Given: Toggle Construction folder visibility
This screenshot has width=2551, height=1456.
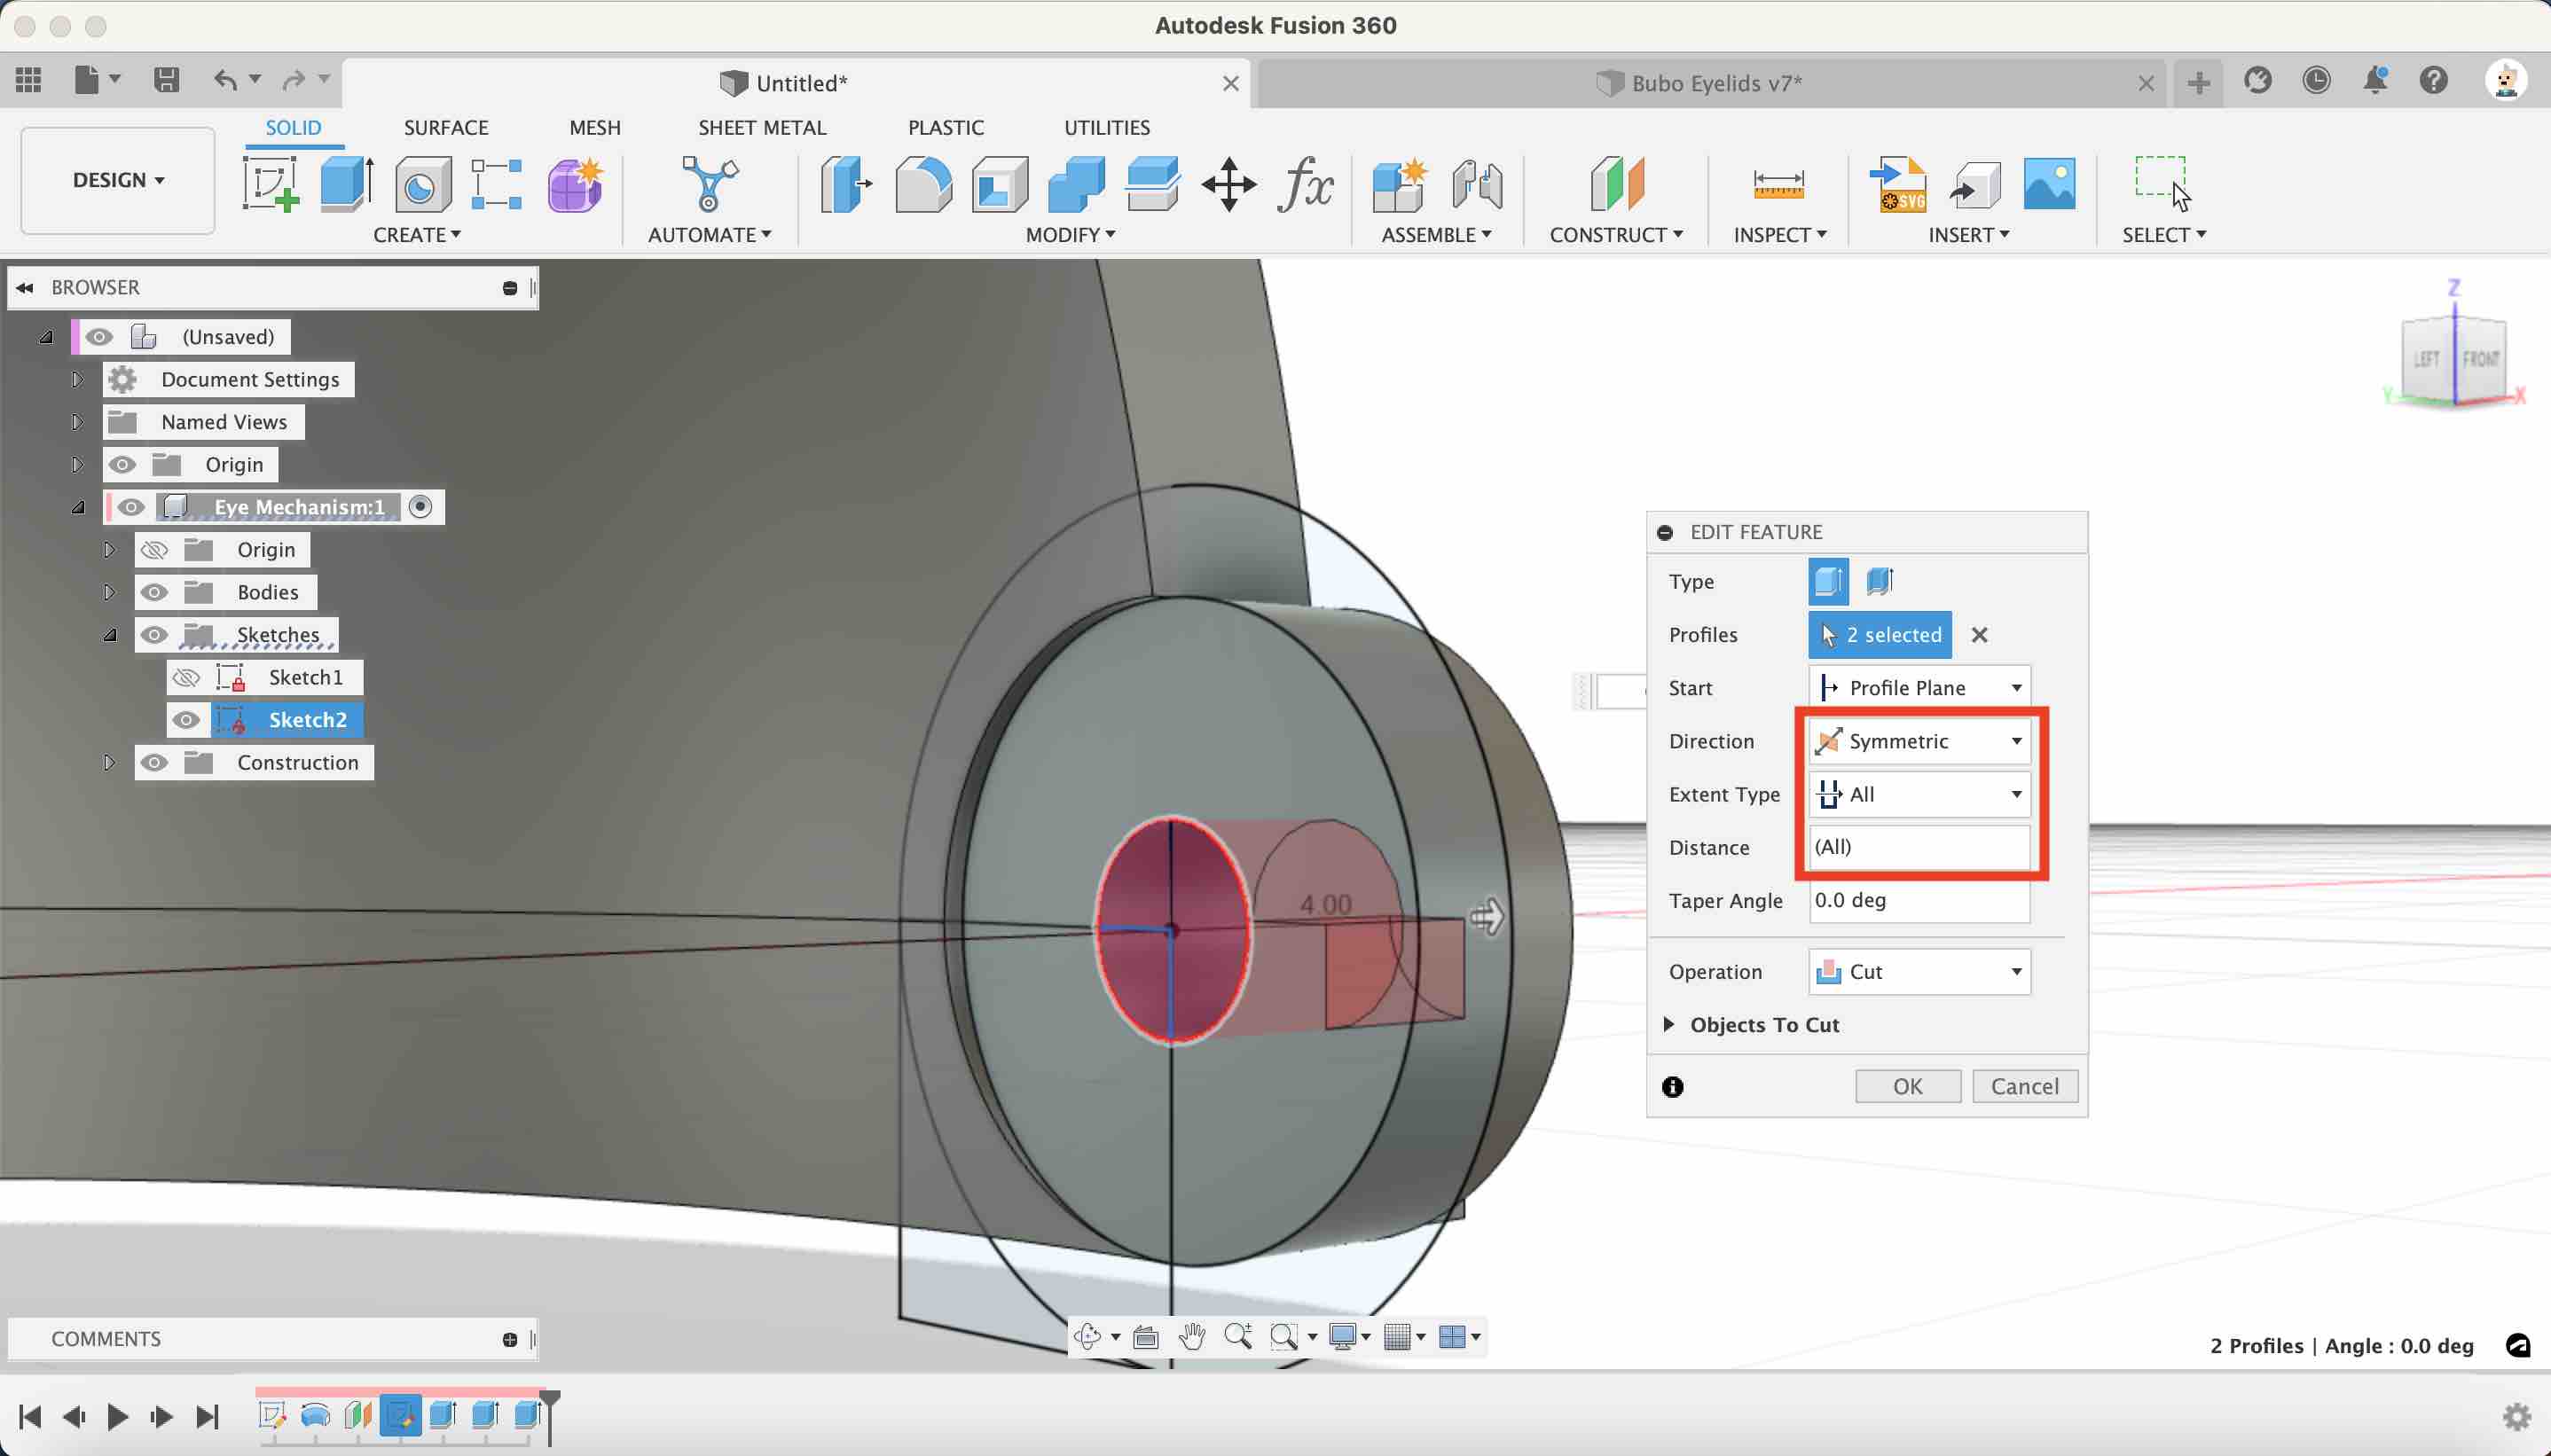Looking at the screenshot, I should point(153,763).
